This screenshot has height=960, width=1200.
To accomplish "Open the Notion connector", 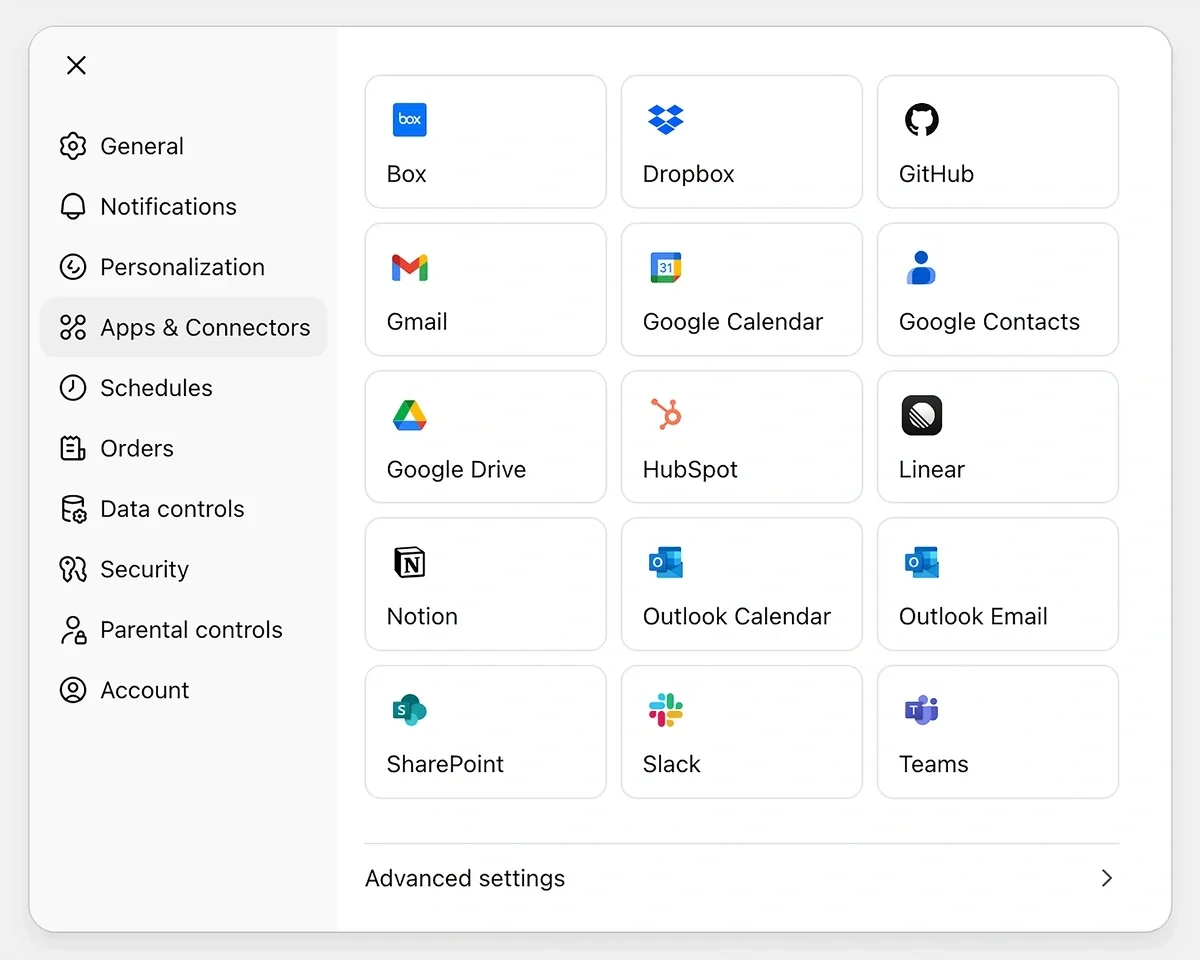I will (485, 584).
